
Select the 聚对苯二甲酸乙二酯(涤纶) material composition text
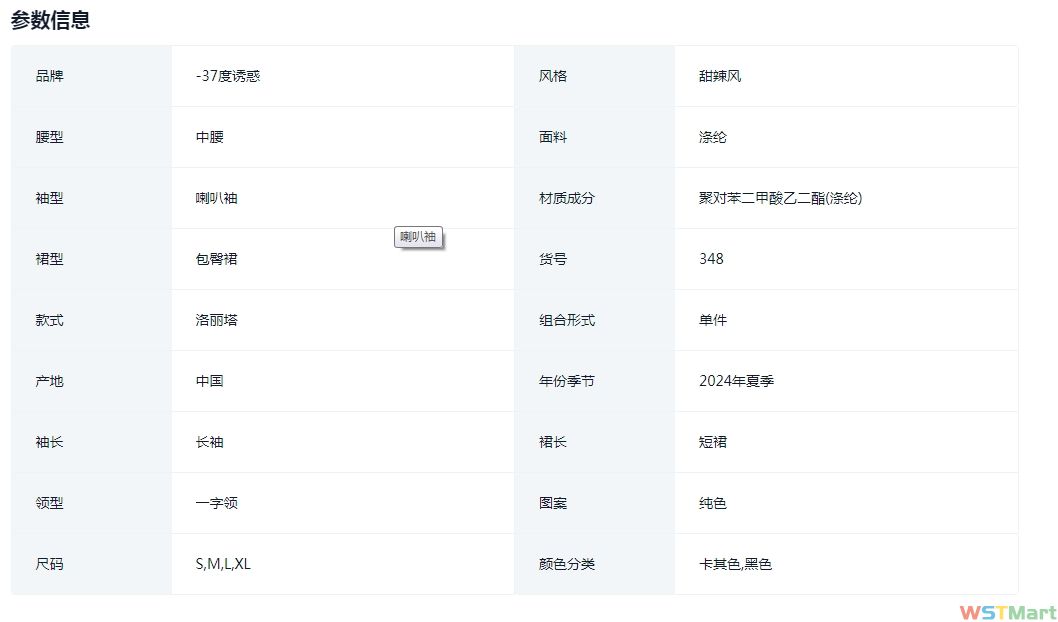[780, 198]
